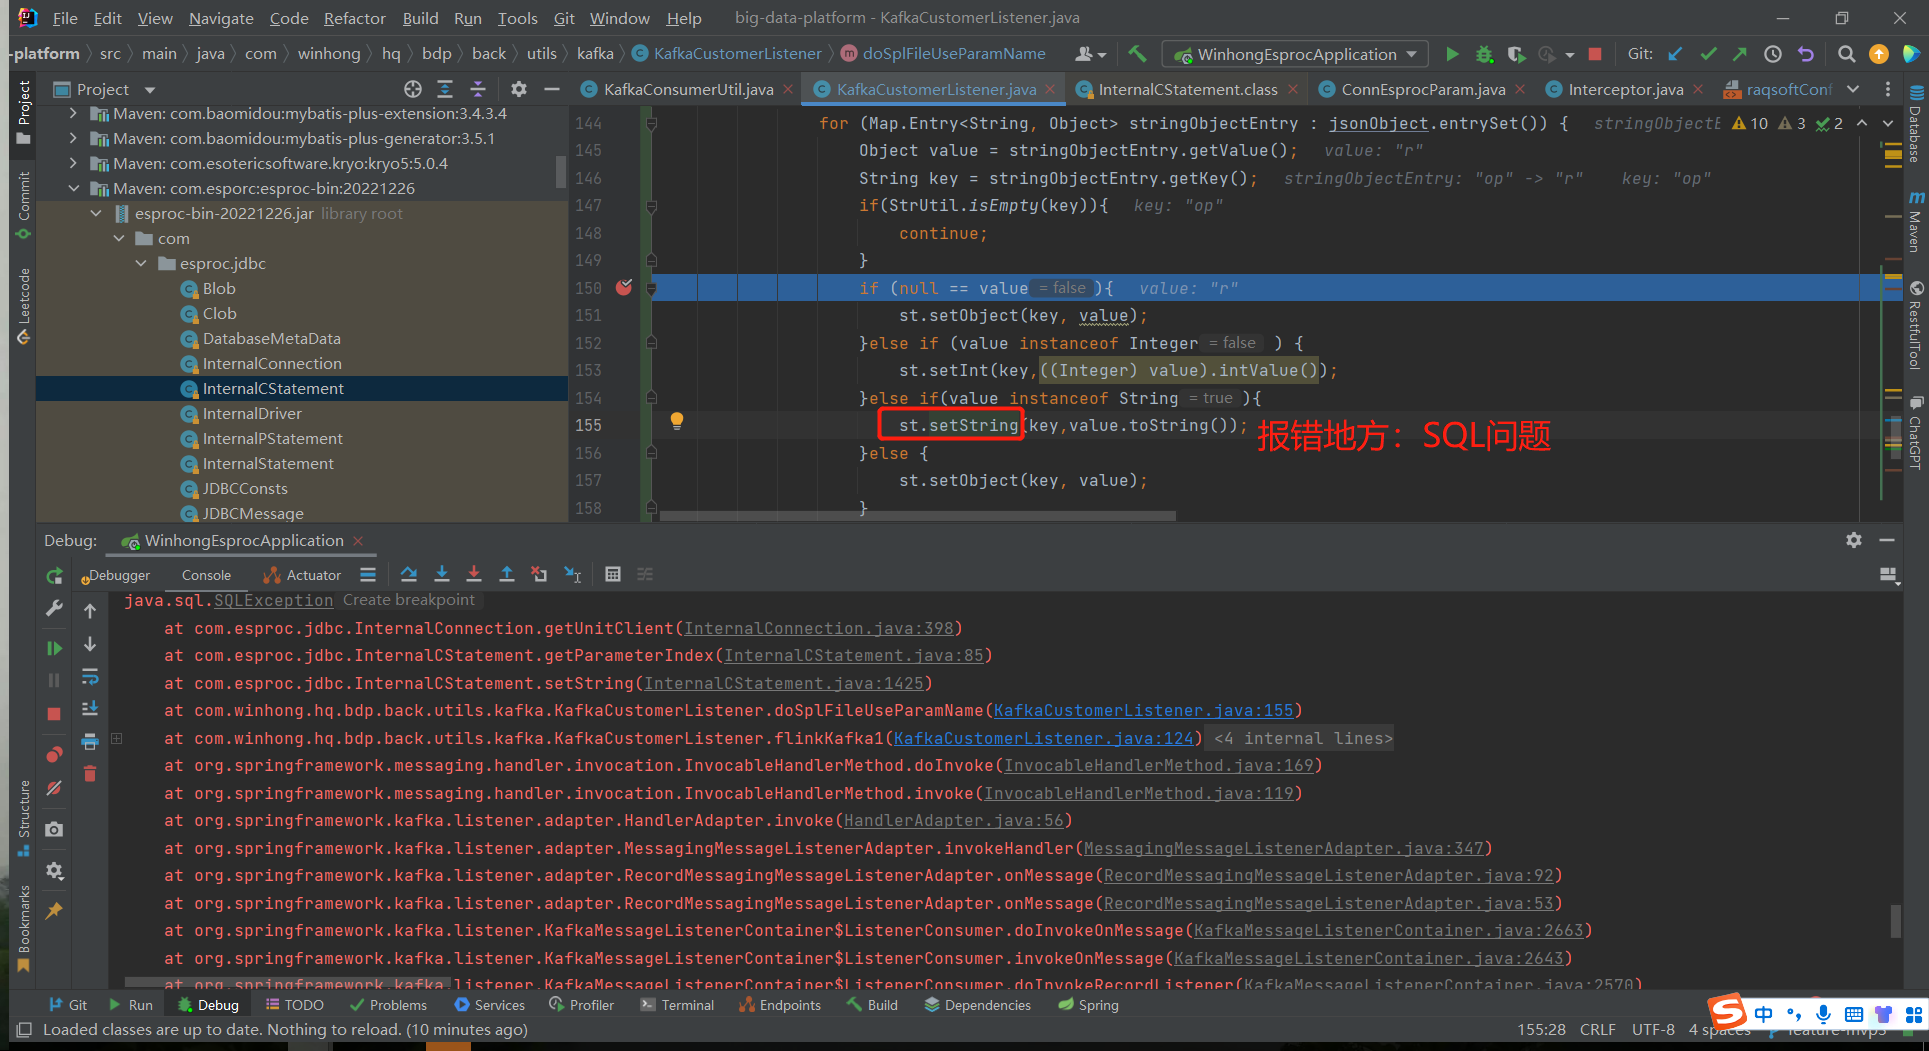Viewport: 1929px width, 1051px height.
Task: Resume program in debug side panel
Action: [x=54, y=648]
